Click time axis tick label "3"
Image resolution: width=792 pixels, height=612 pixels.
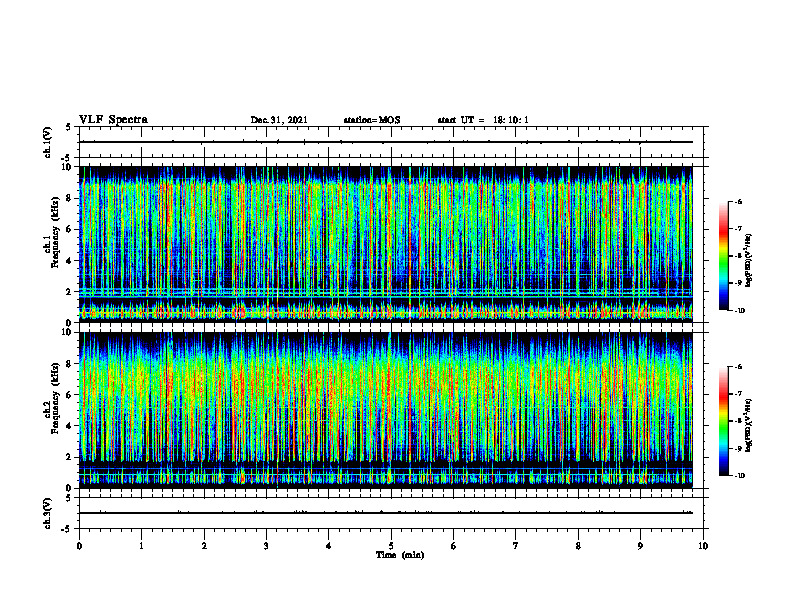pos(266,546)
